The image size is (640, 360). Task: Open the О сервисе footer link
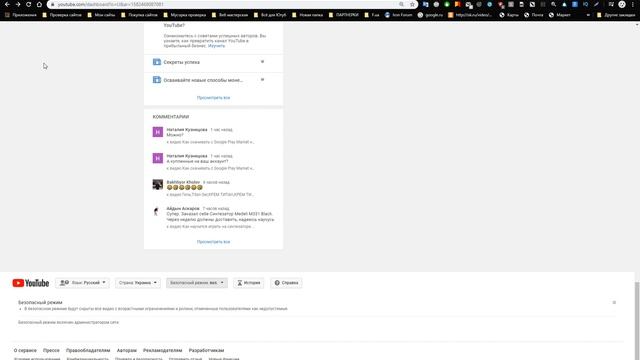click(25, 351)
